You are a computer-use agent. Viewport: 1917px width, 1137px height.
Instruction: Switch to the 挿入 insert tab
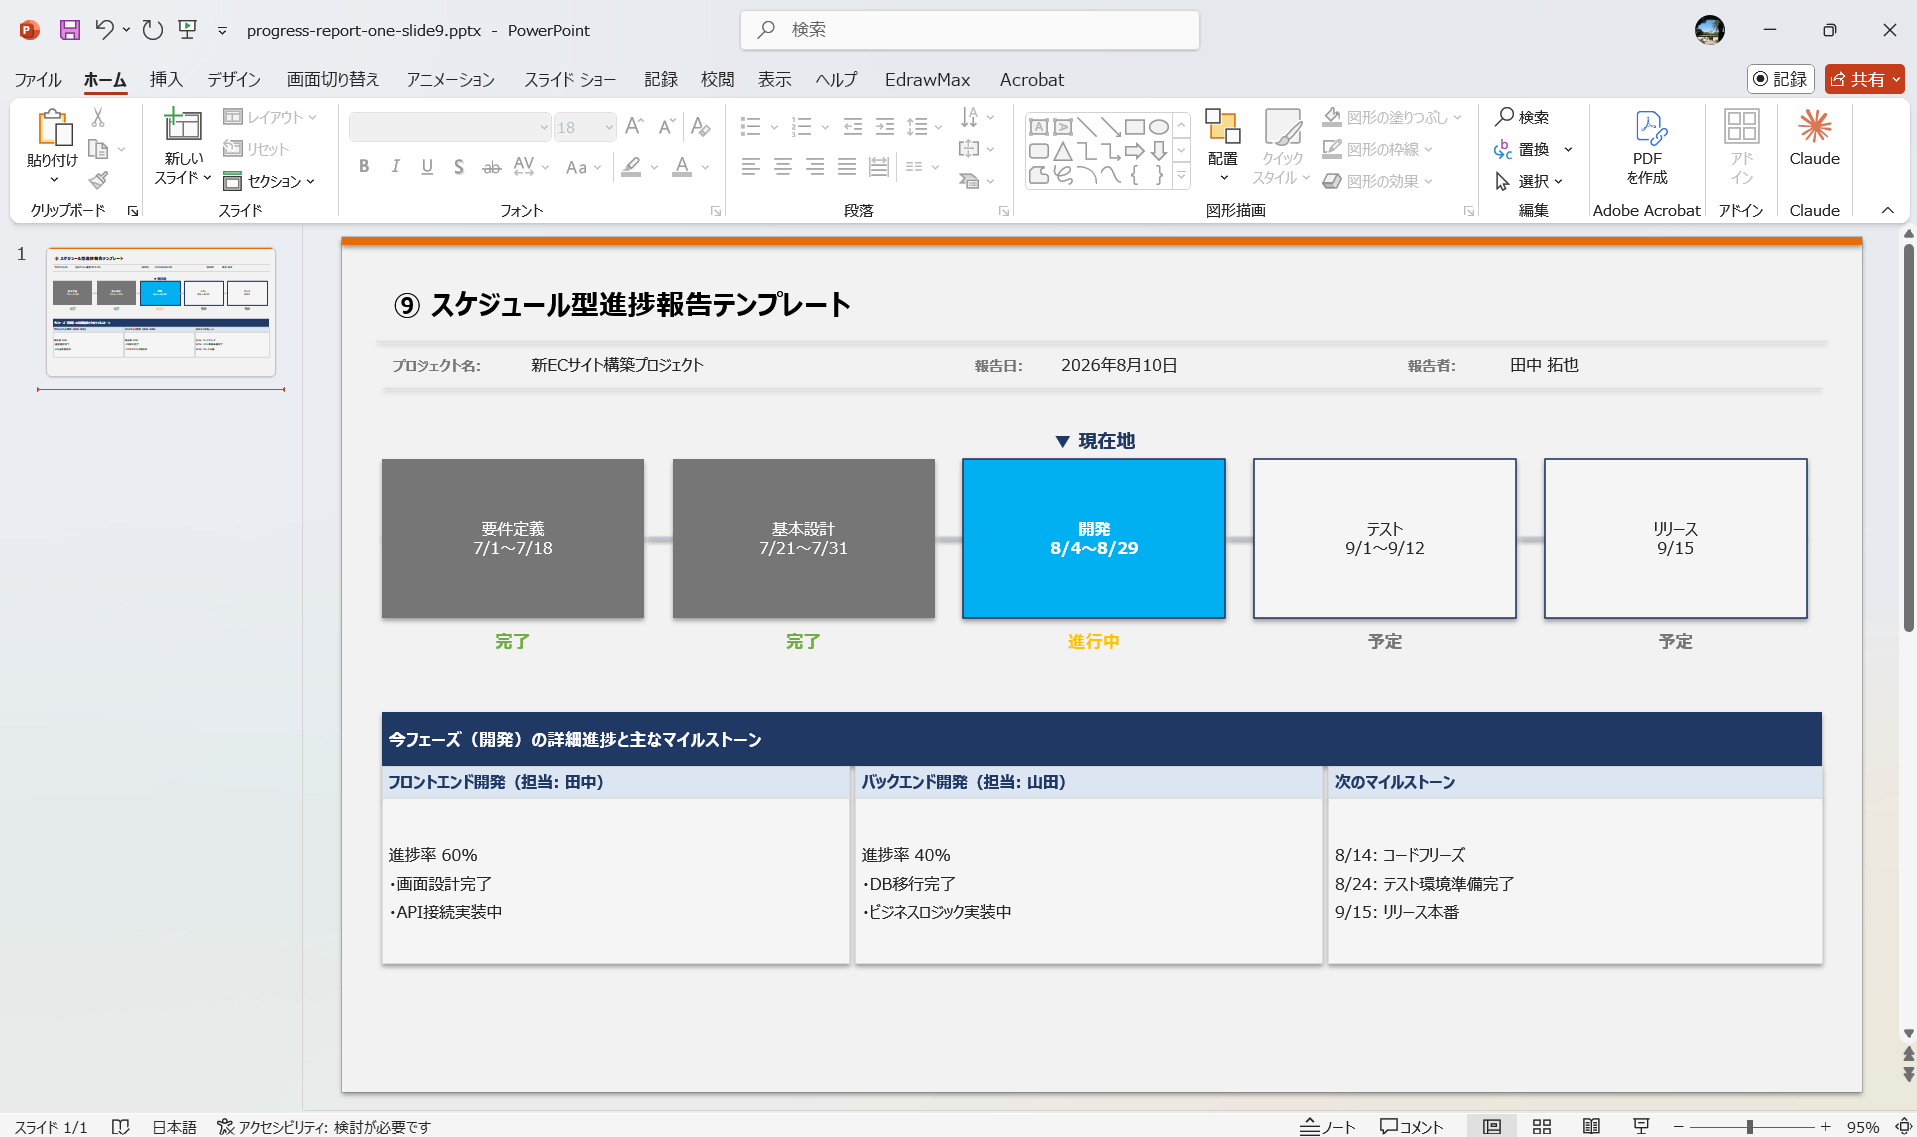tap(166, 79)
